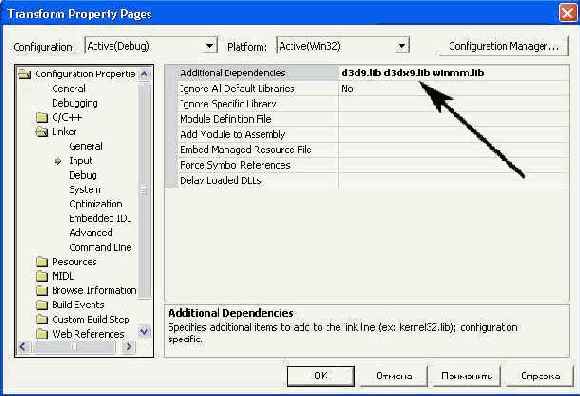The width and height of the screenshot is (580, 396).
Task: Select Command Line under Linker
Action: 100,247
